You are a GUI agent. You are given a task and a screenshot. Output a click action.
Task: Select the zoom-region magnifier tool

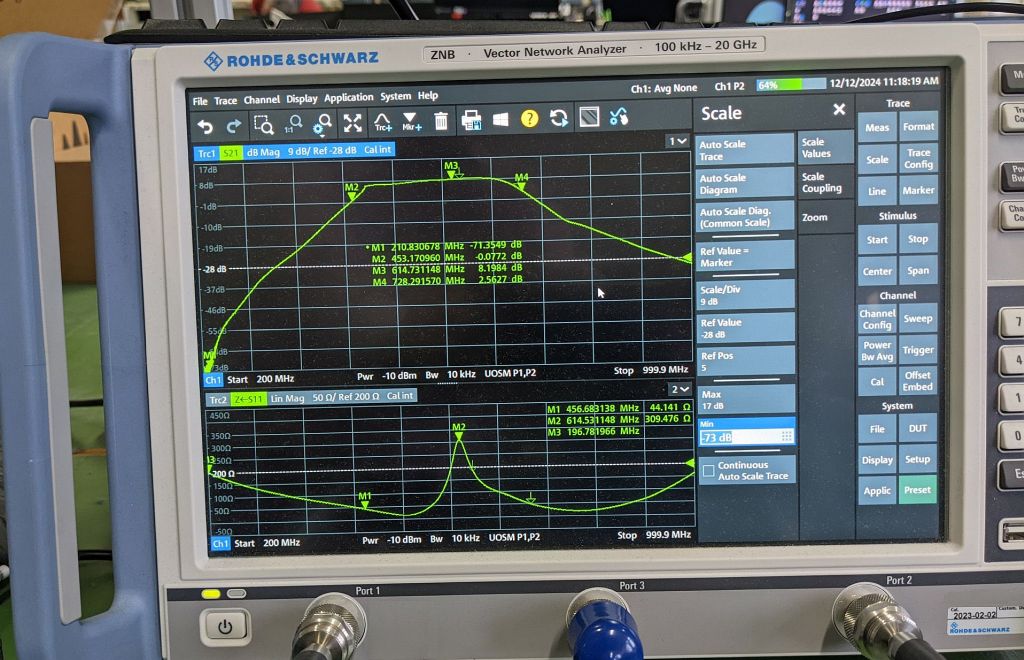tap(263, 124)
